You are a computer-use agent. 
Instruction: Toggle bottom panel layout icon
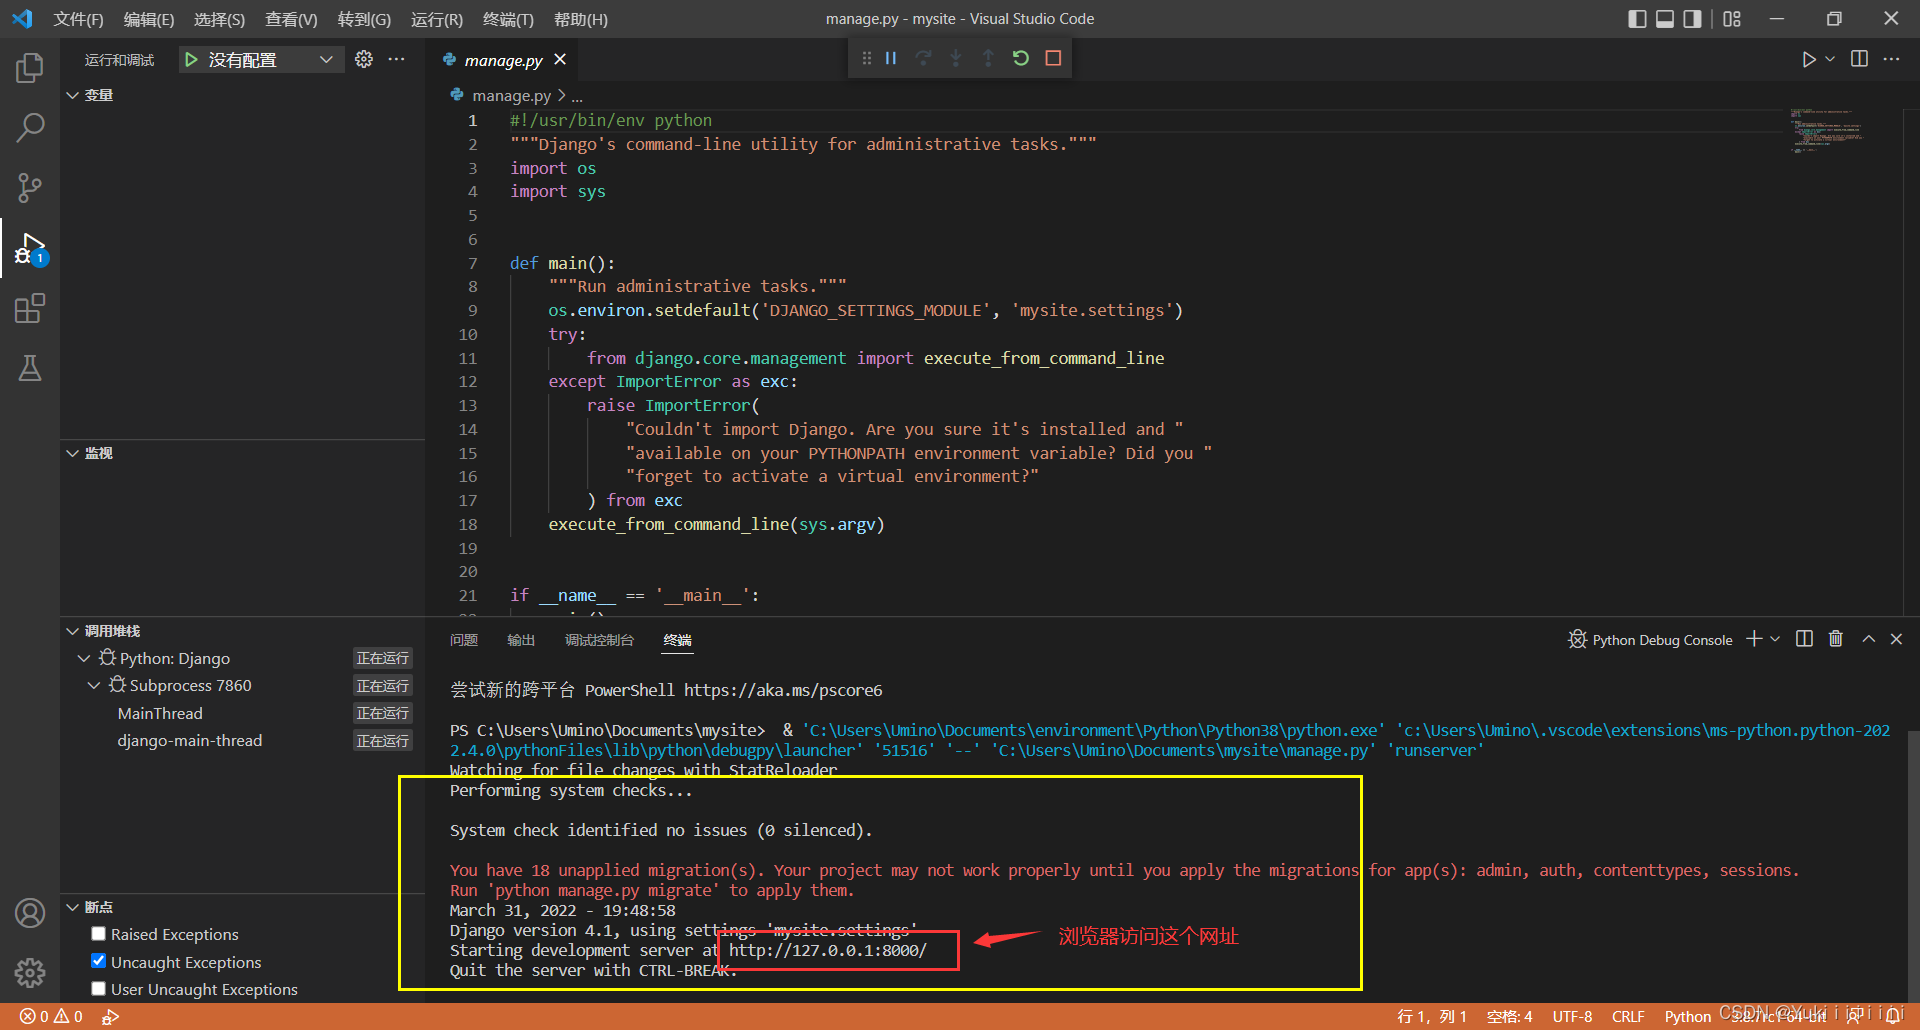[x=1665, y=19]
